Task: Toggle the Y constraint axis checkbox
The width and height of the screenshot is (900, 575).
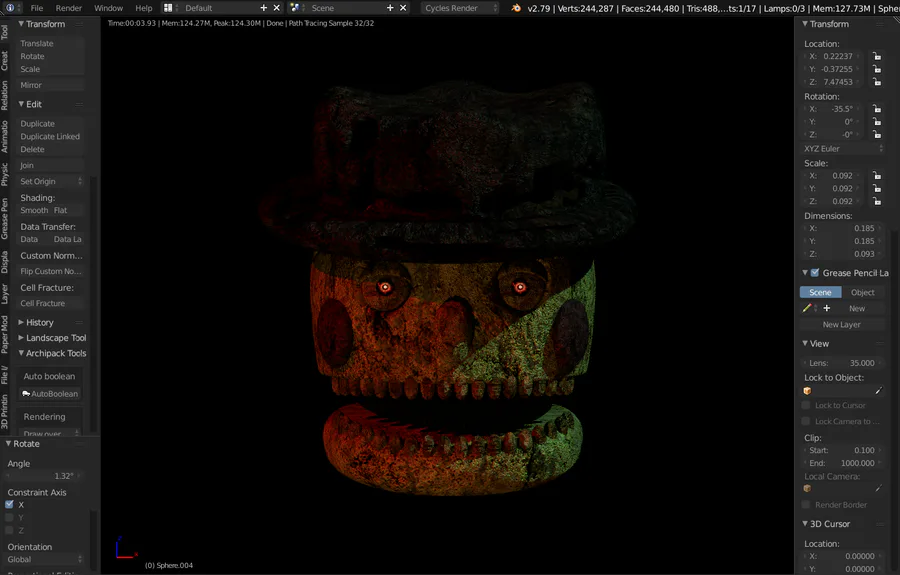Action: [9, 517]
